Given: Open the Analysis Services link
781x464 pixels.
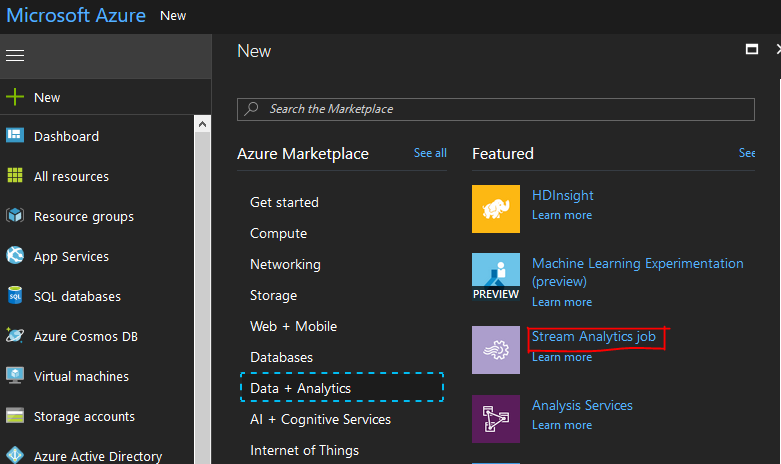Looking at the screenshot, I should click(x=582, y=406).
